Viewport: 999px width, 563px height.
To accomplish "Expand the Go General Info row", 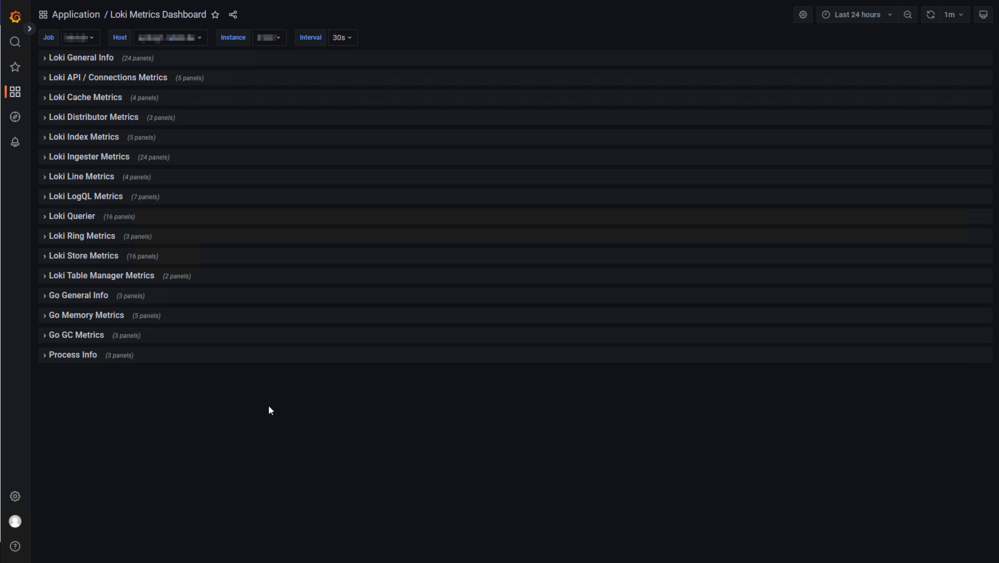I will click(x=515, y=296).
